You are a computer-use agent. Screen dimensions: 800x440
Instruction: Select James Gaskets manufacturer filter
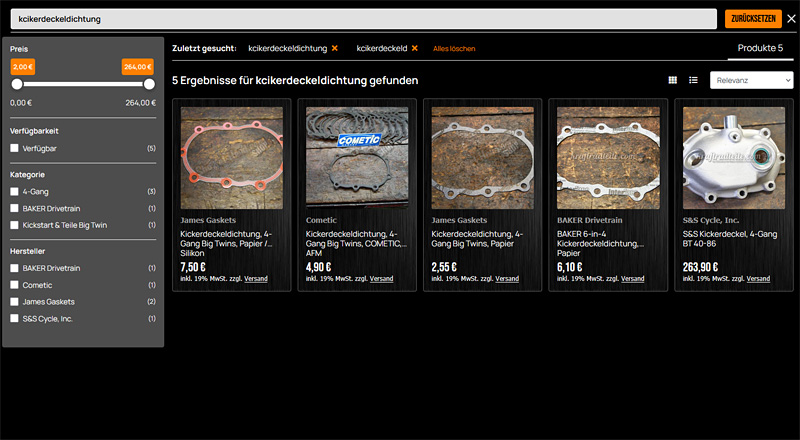14,301
